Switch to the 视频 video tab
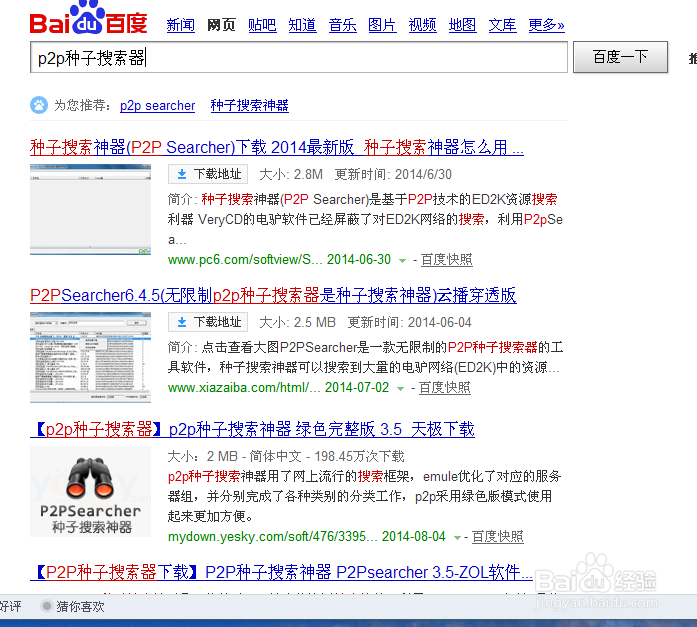 (x=422, y=25)
